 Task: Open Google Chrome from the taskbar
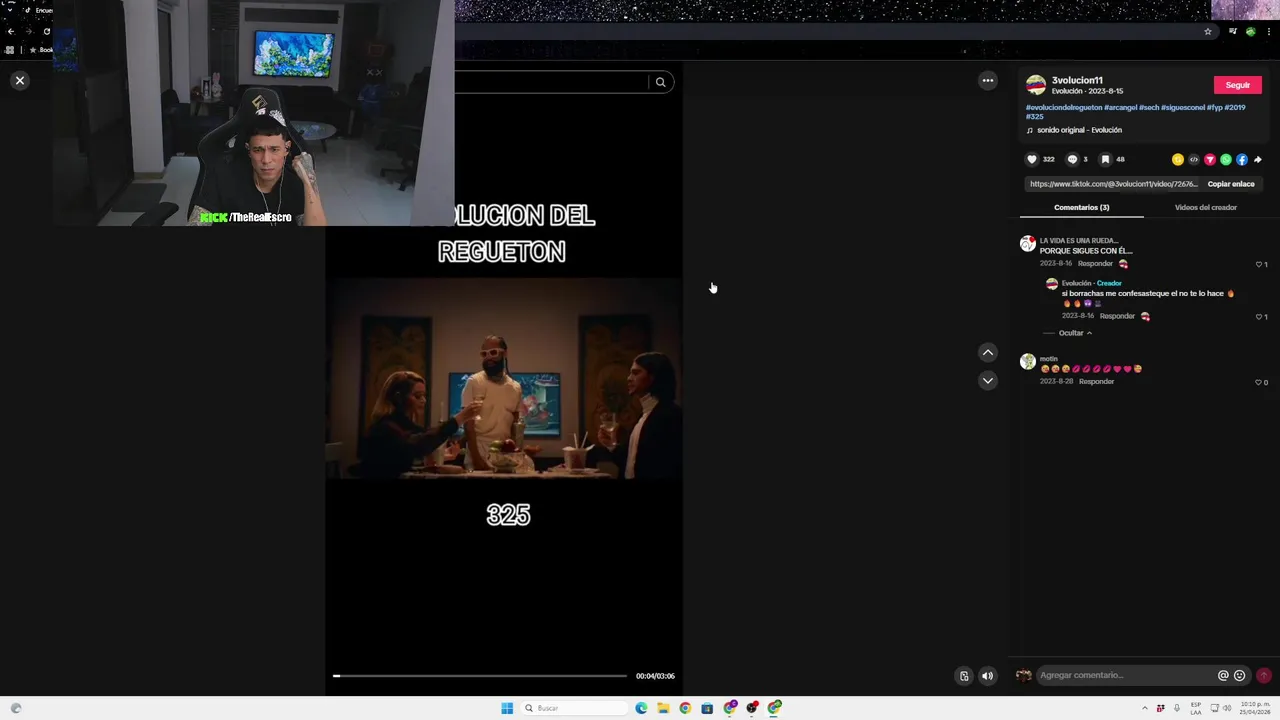tap(685, 708)
